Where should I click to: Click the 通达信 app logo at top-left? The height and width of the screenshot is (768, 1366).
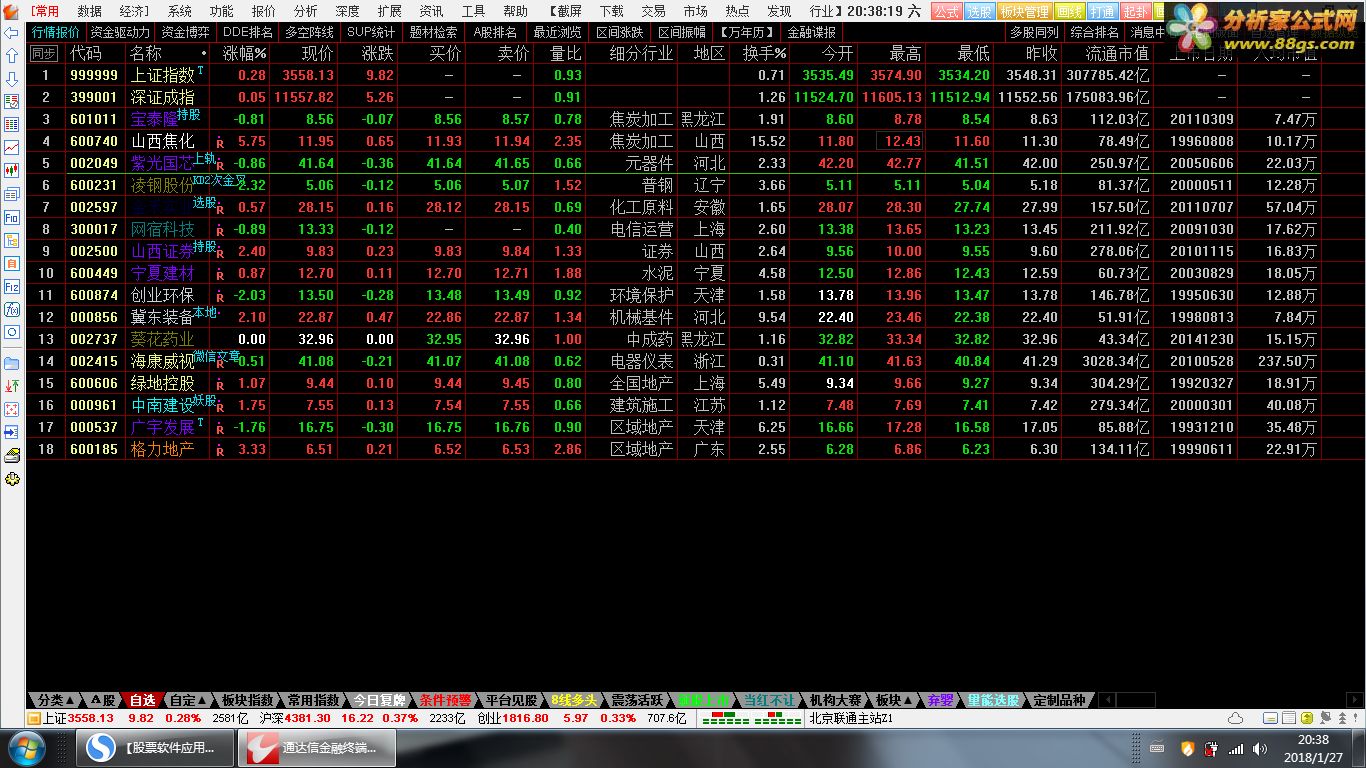pos(12,11)
